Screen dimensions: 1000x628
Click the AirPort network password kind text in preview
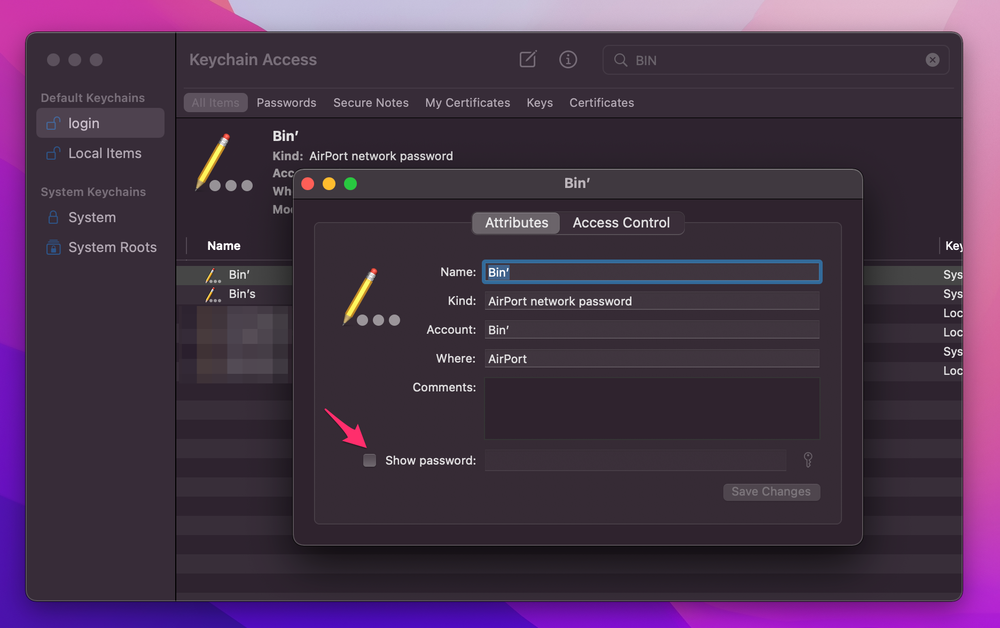pyautogui.click(x=381, y=156)
